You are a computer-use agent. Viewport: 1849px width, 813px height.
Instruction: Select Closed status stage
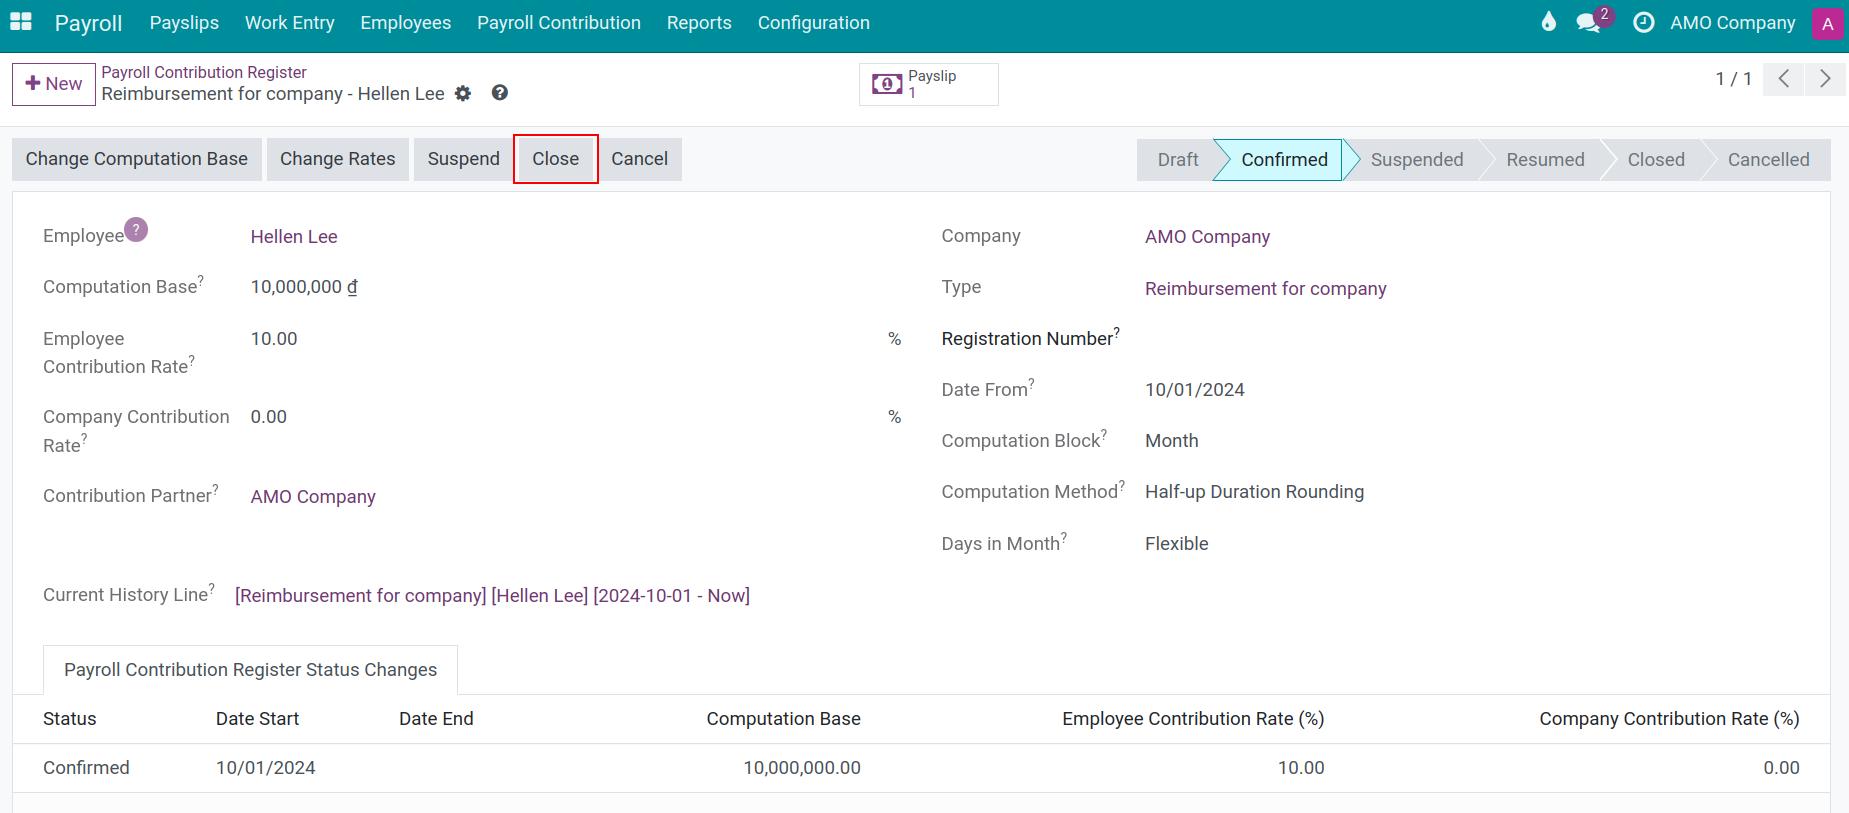point(1656,160)
